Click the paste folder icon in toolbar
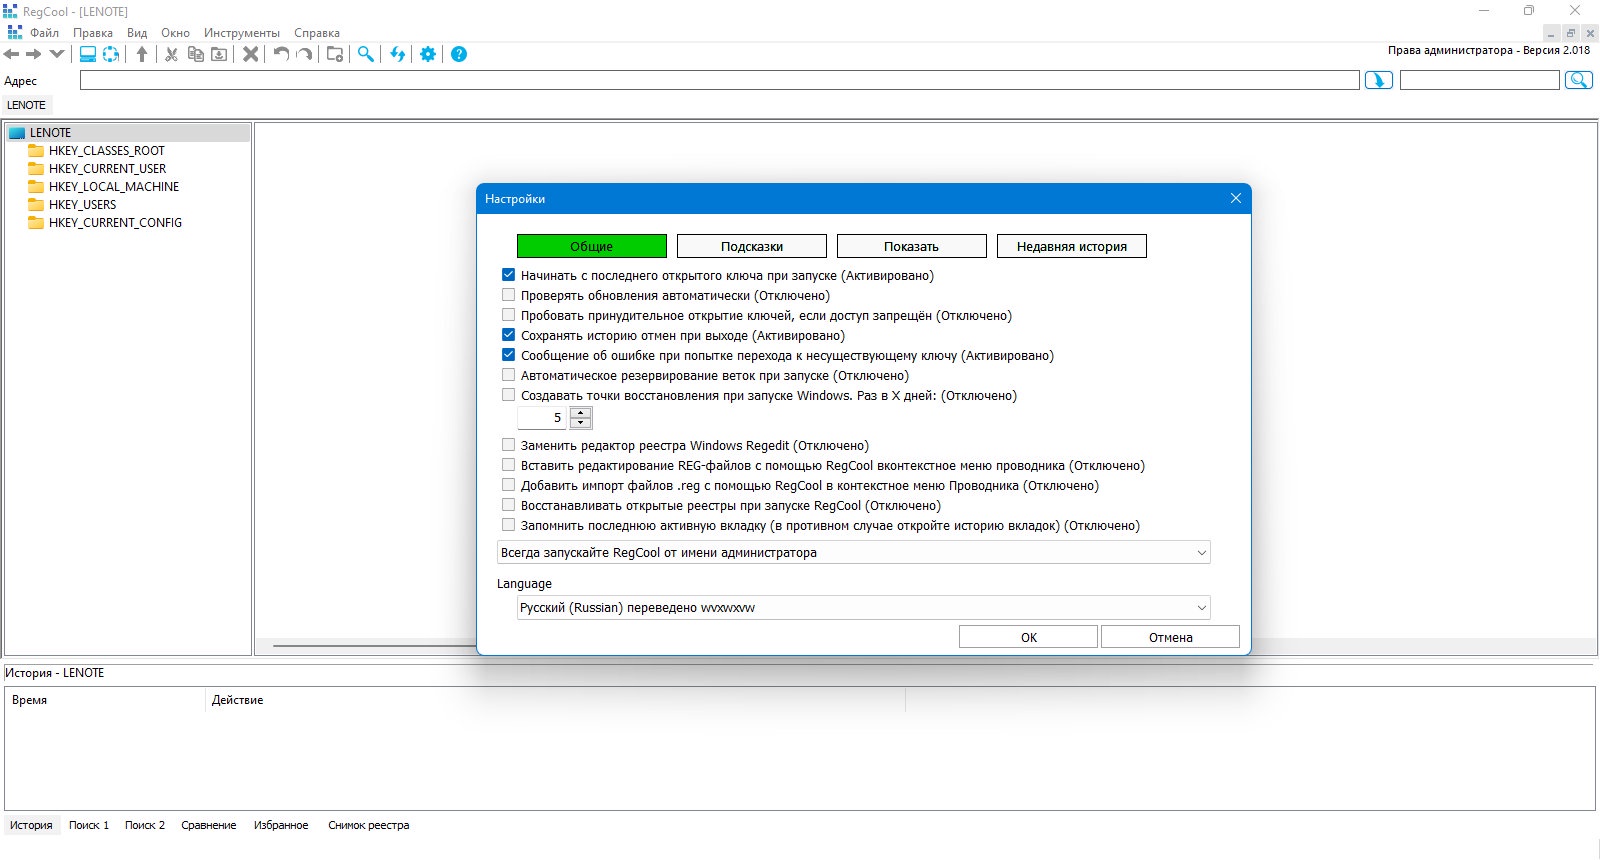1600x860 pixels. click(219, 54)
